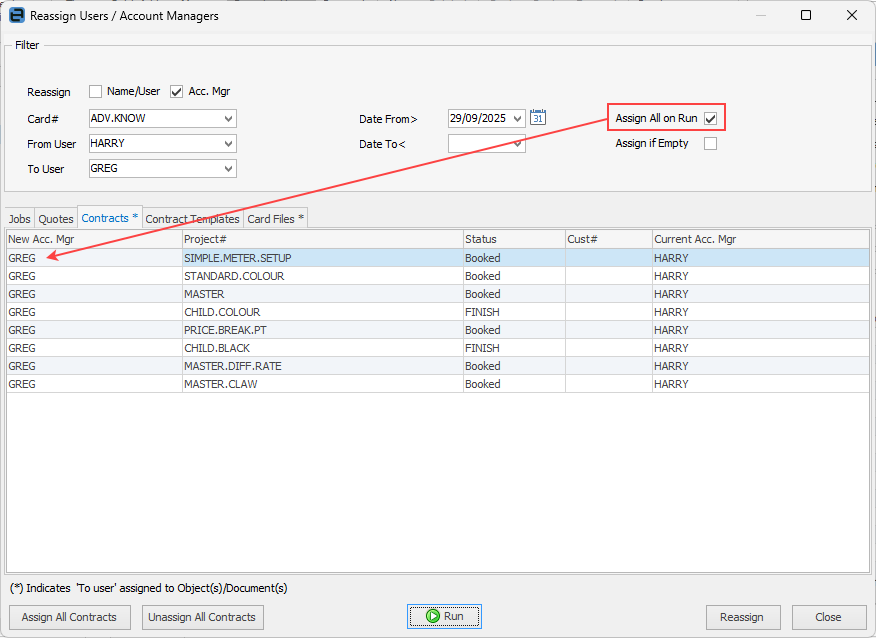
Task: Open the calendar picker beside Date From
Action: click(x=537, y=118)
